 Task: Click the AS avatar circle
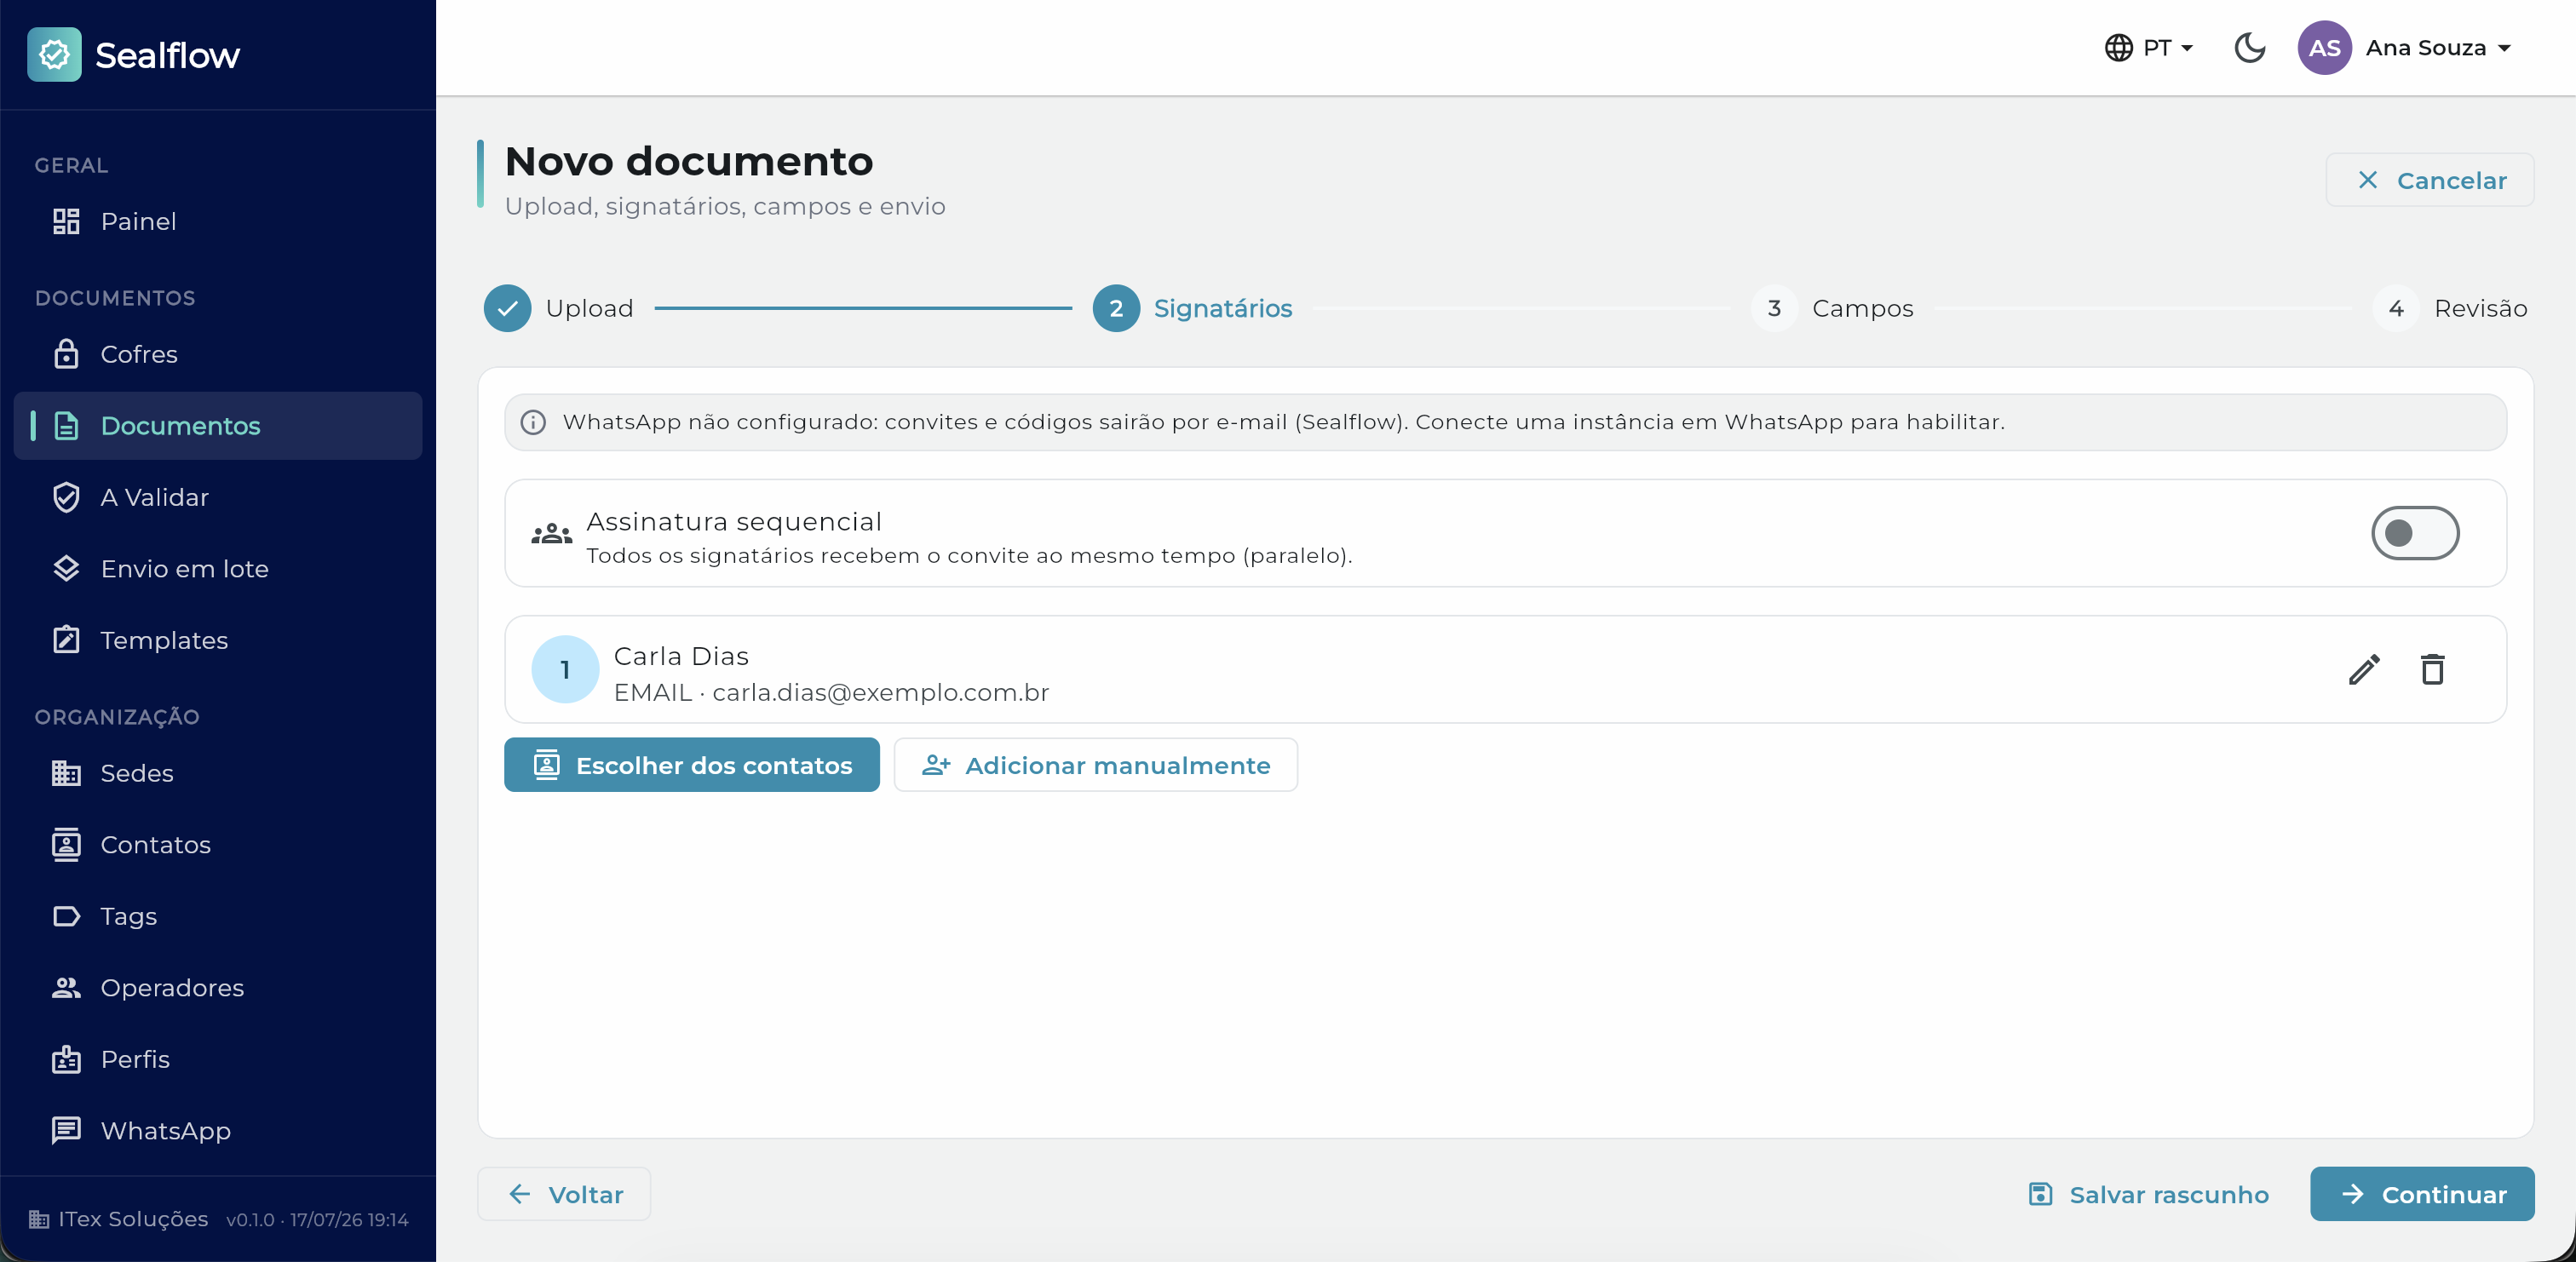point(2324,48)
